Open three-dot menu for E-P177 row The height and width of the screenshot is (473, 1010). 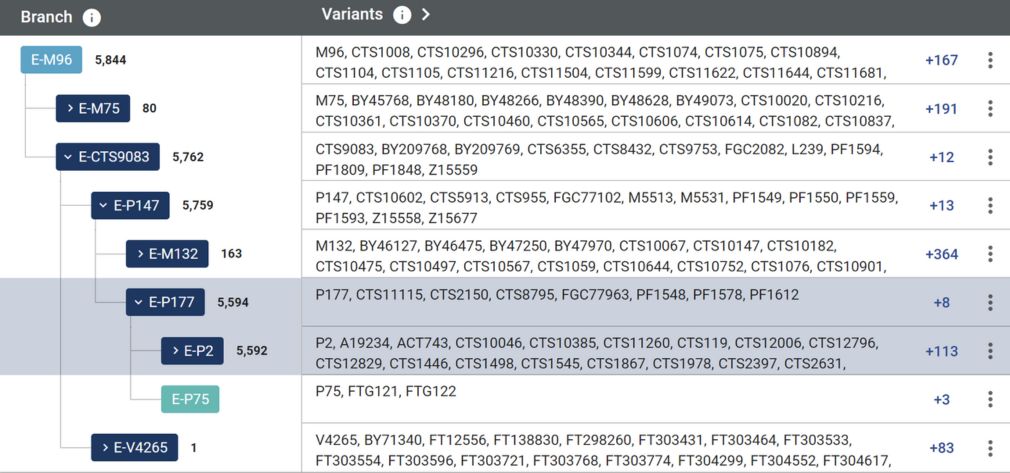click(990, 302)
